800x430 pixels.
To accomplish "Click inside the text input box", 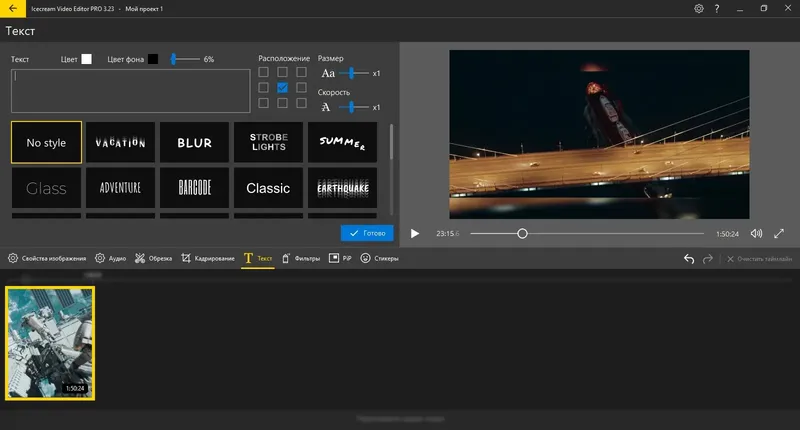I will coord(130,90).
